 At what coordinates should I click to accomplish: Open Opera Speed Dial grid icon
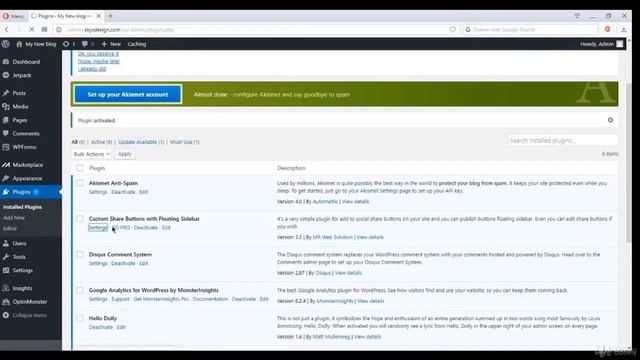click(44, 29)
